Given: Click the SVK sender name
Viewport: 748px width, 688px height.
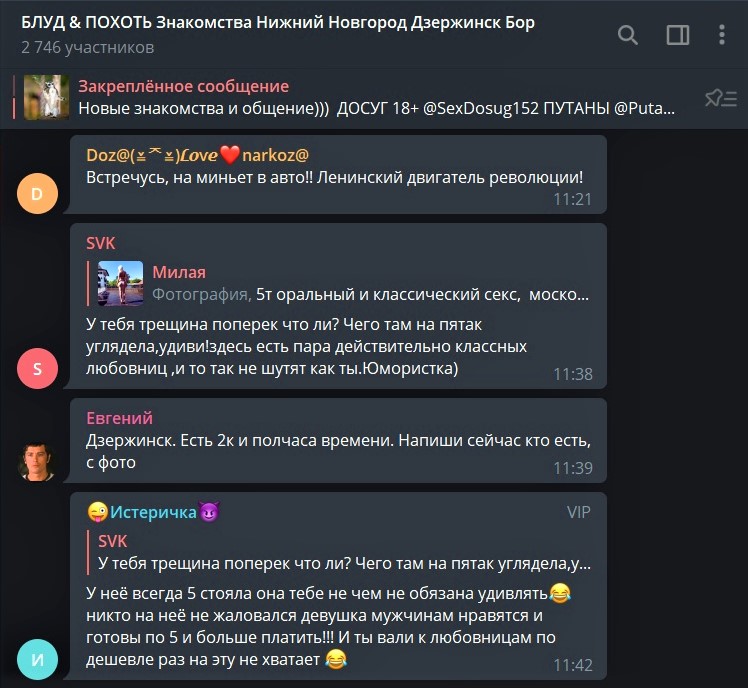Looking at the screenshot, I should point(101,243).
